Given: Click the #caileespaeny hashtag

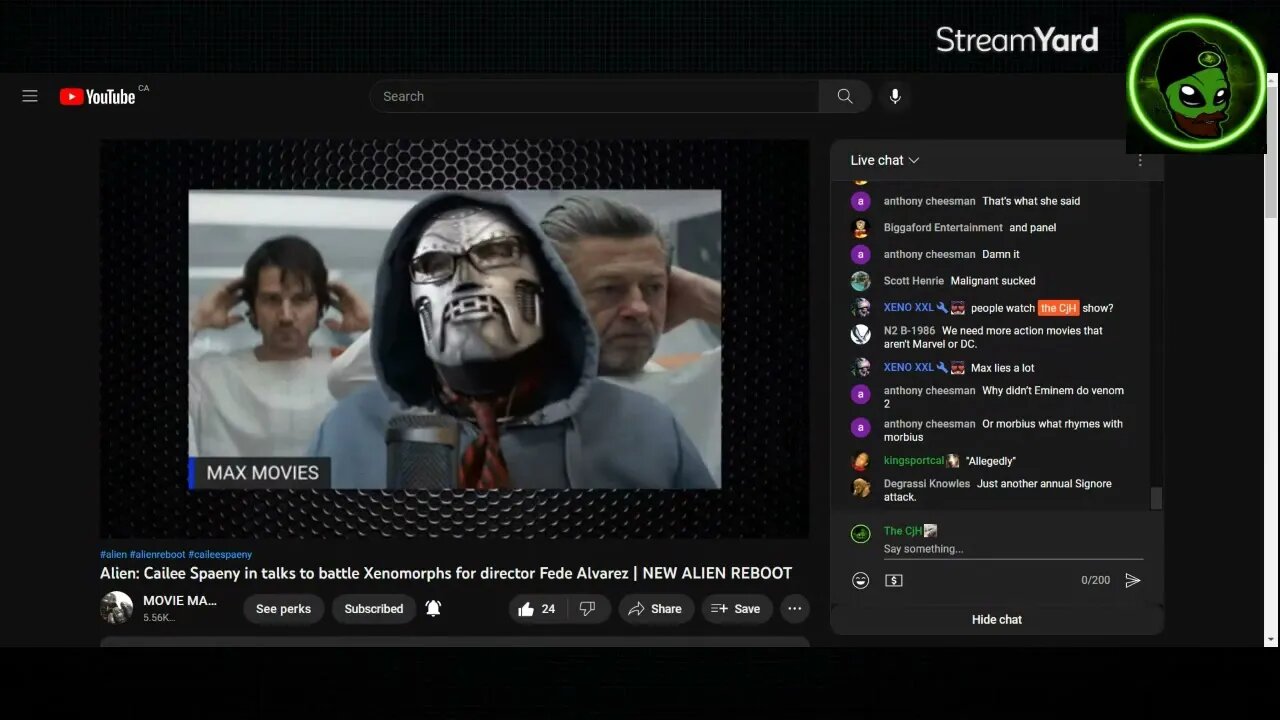Looking at the screenshot, I should (220, 554).
